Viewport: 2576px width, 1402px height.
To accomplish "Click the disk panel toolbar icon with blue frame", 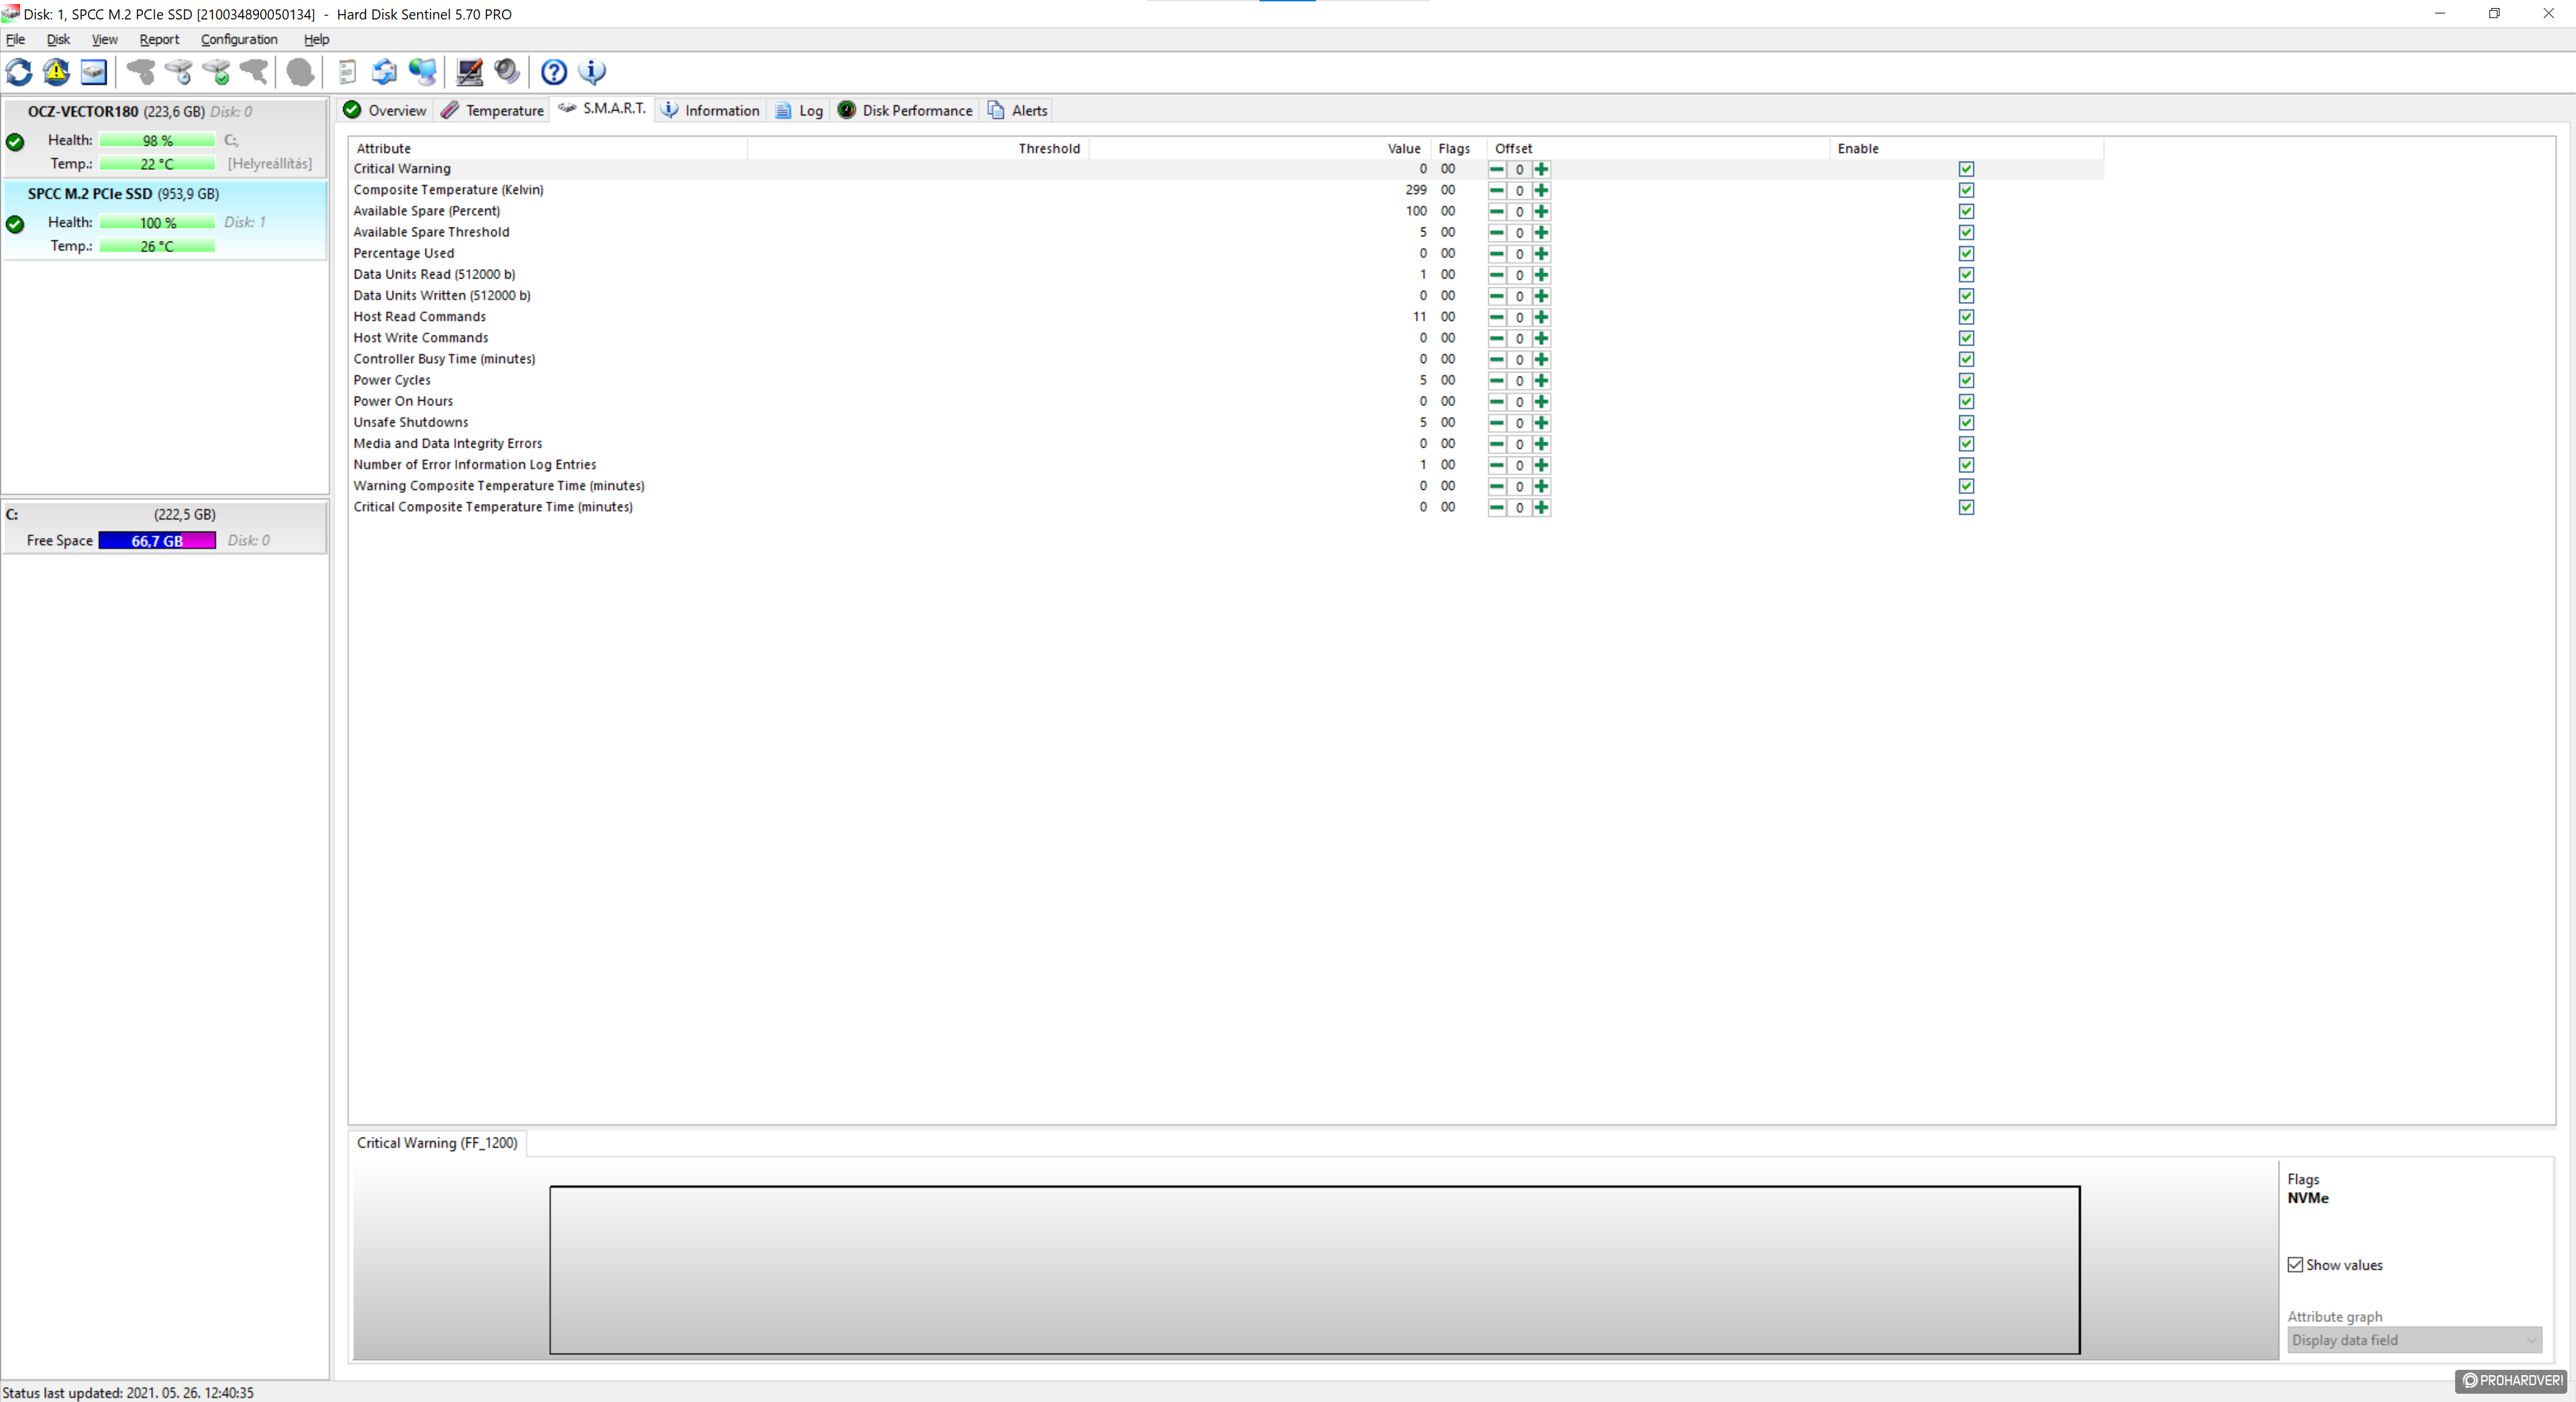I will [94, 72].
